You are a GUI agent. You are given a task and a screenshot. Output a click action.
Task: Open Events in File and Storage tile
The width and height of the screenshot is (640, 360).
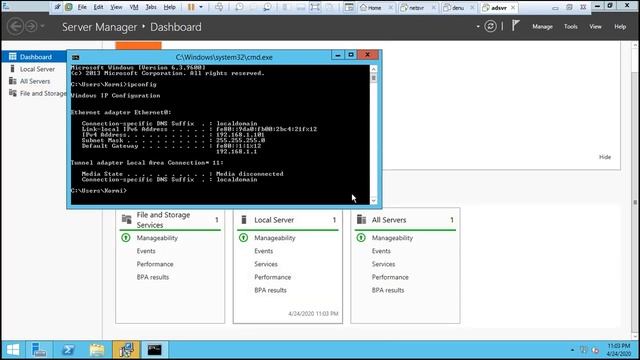[x=146, y=251]
